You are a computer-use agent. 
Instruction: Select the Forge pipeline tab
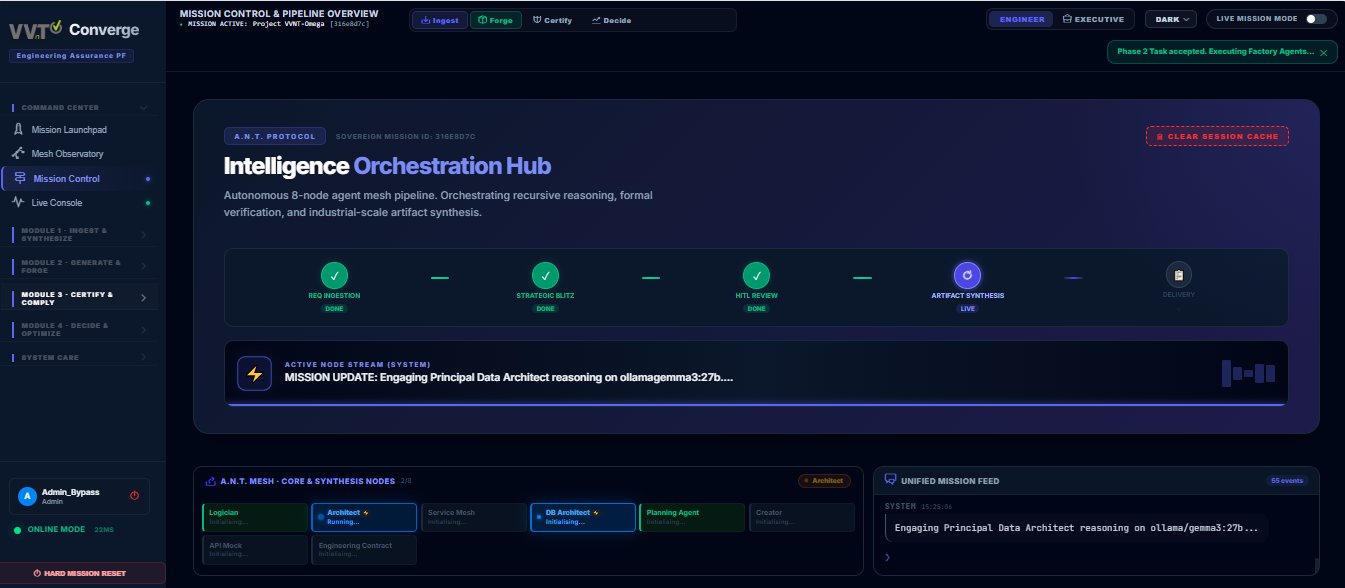pyautogui.click(x=496, y=20)
